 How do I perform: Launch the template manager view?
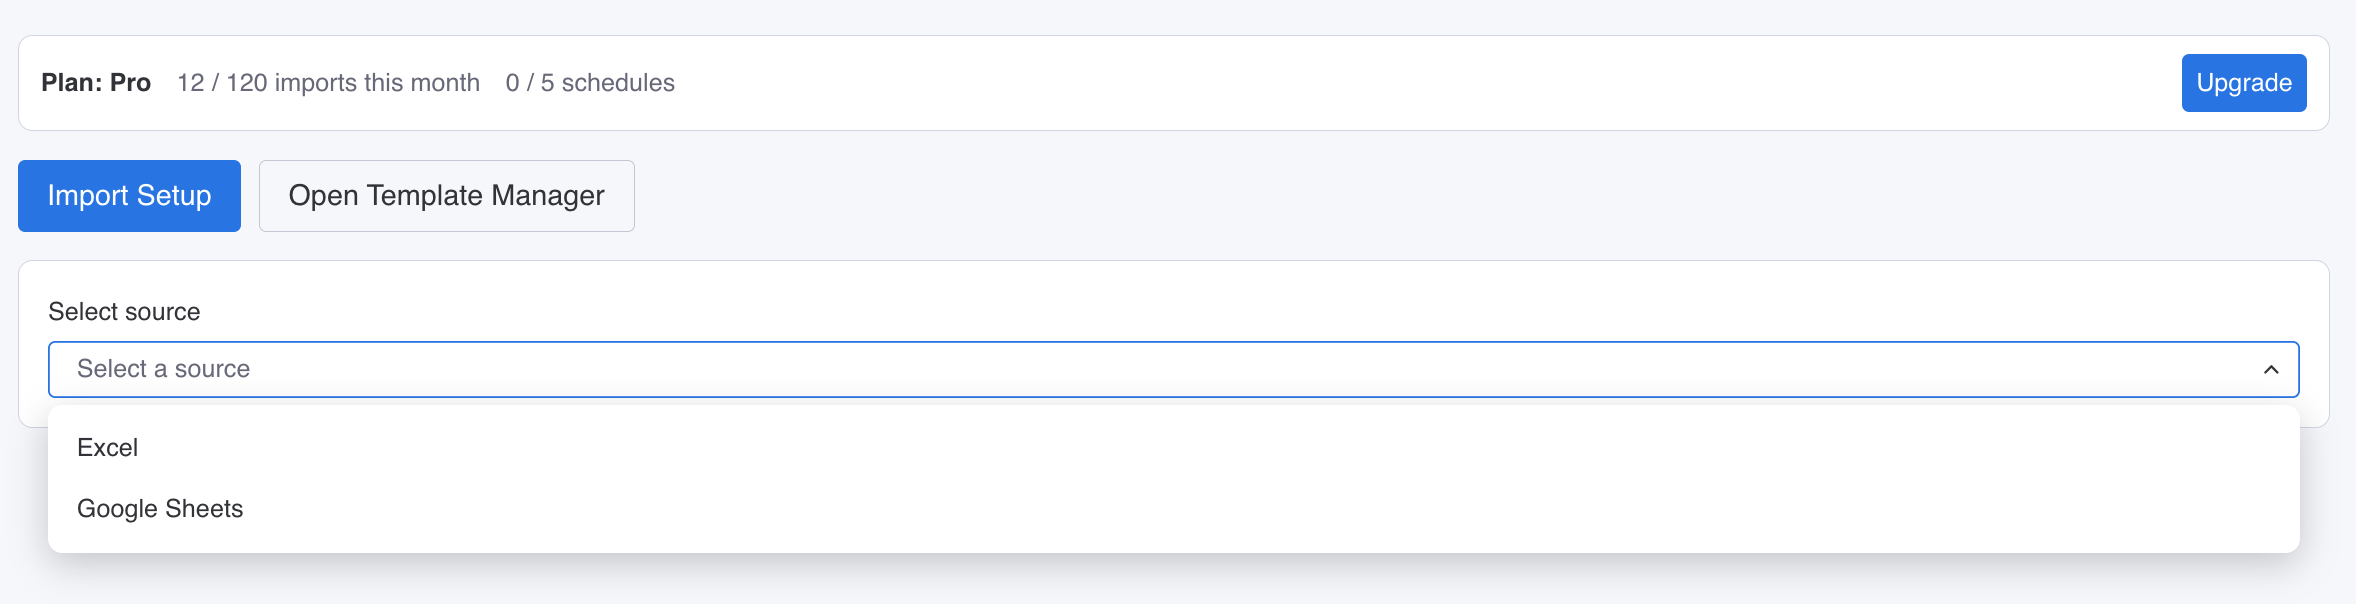point(446,196)
